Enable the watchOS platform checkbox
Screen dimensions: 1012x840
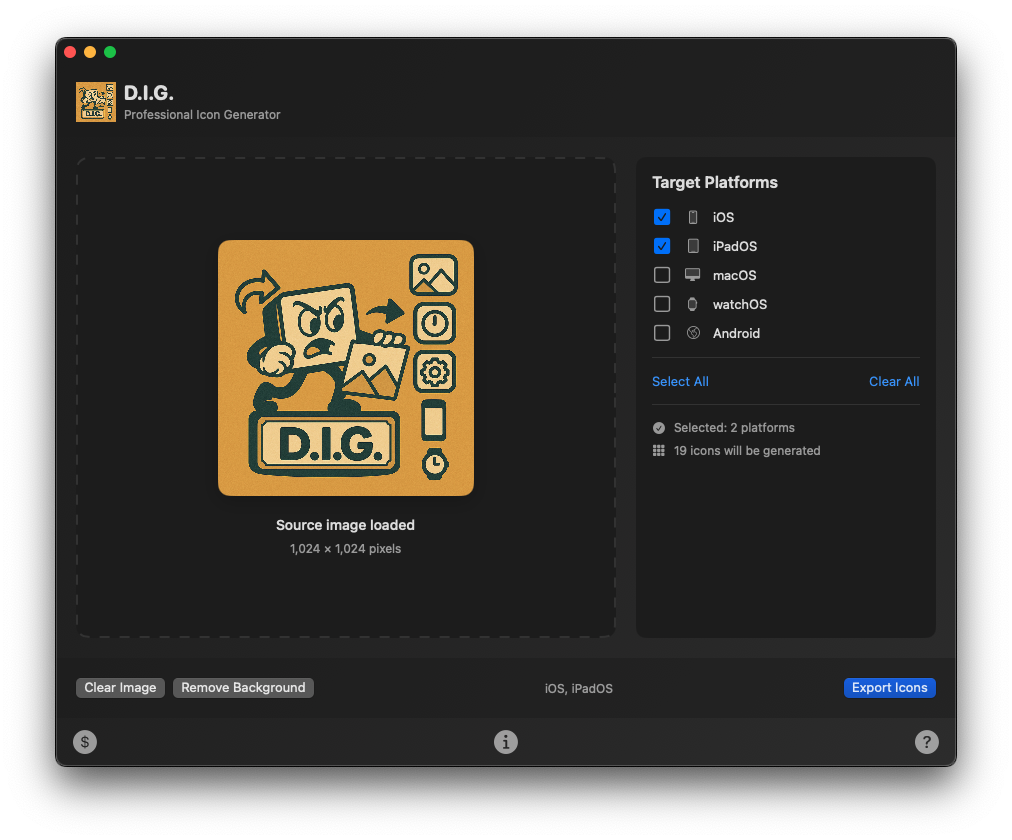pyautogui.click(x=662, y=304)
